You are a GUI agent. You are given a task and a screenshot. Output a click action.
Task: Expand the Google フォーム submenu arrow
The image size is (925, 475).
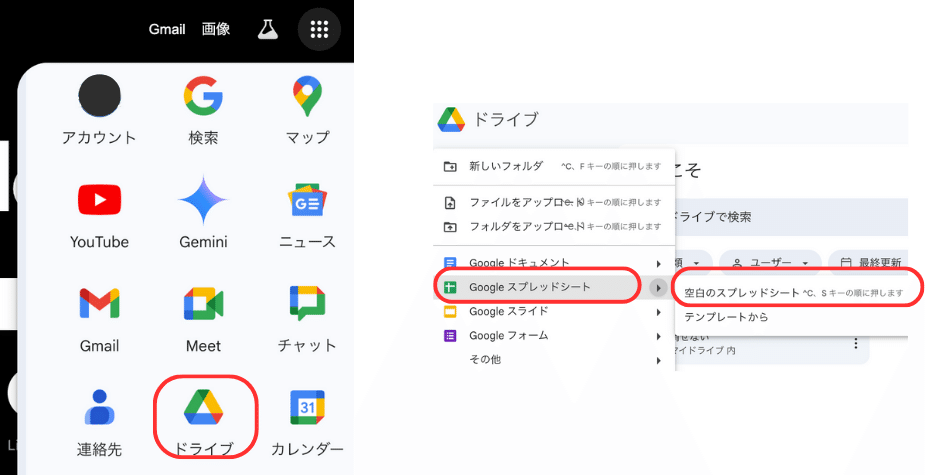tap(658, 337)
